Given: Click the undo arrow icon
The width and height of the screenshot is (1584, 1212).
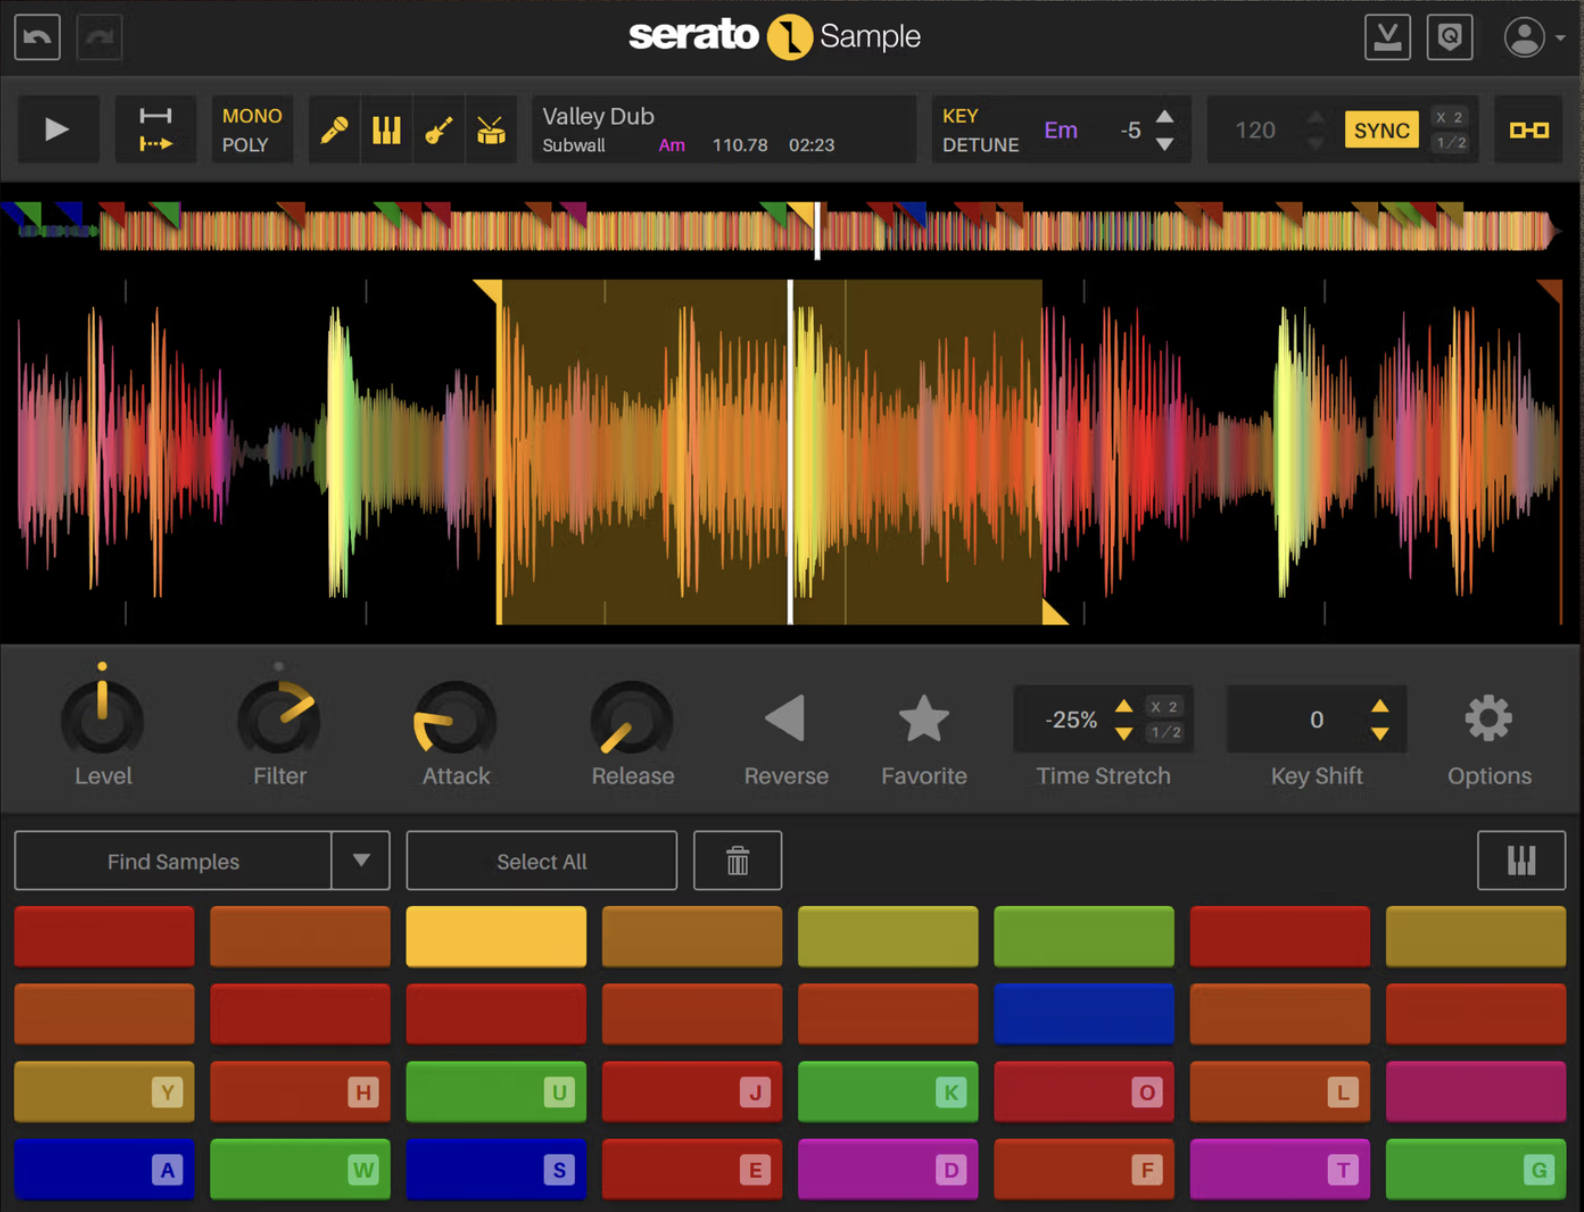Looking at the screenshot, I should coord(38,37).
